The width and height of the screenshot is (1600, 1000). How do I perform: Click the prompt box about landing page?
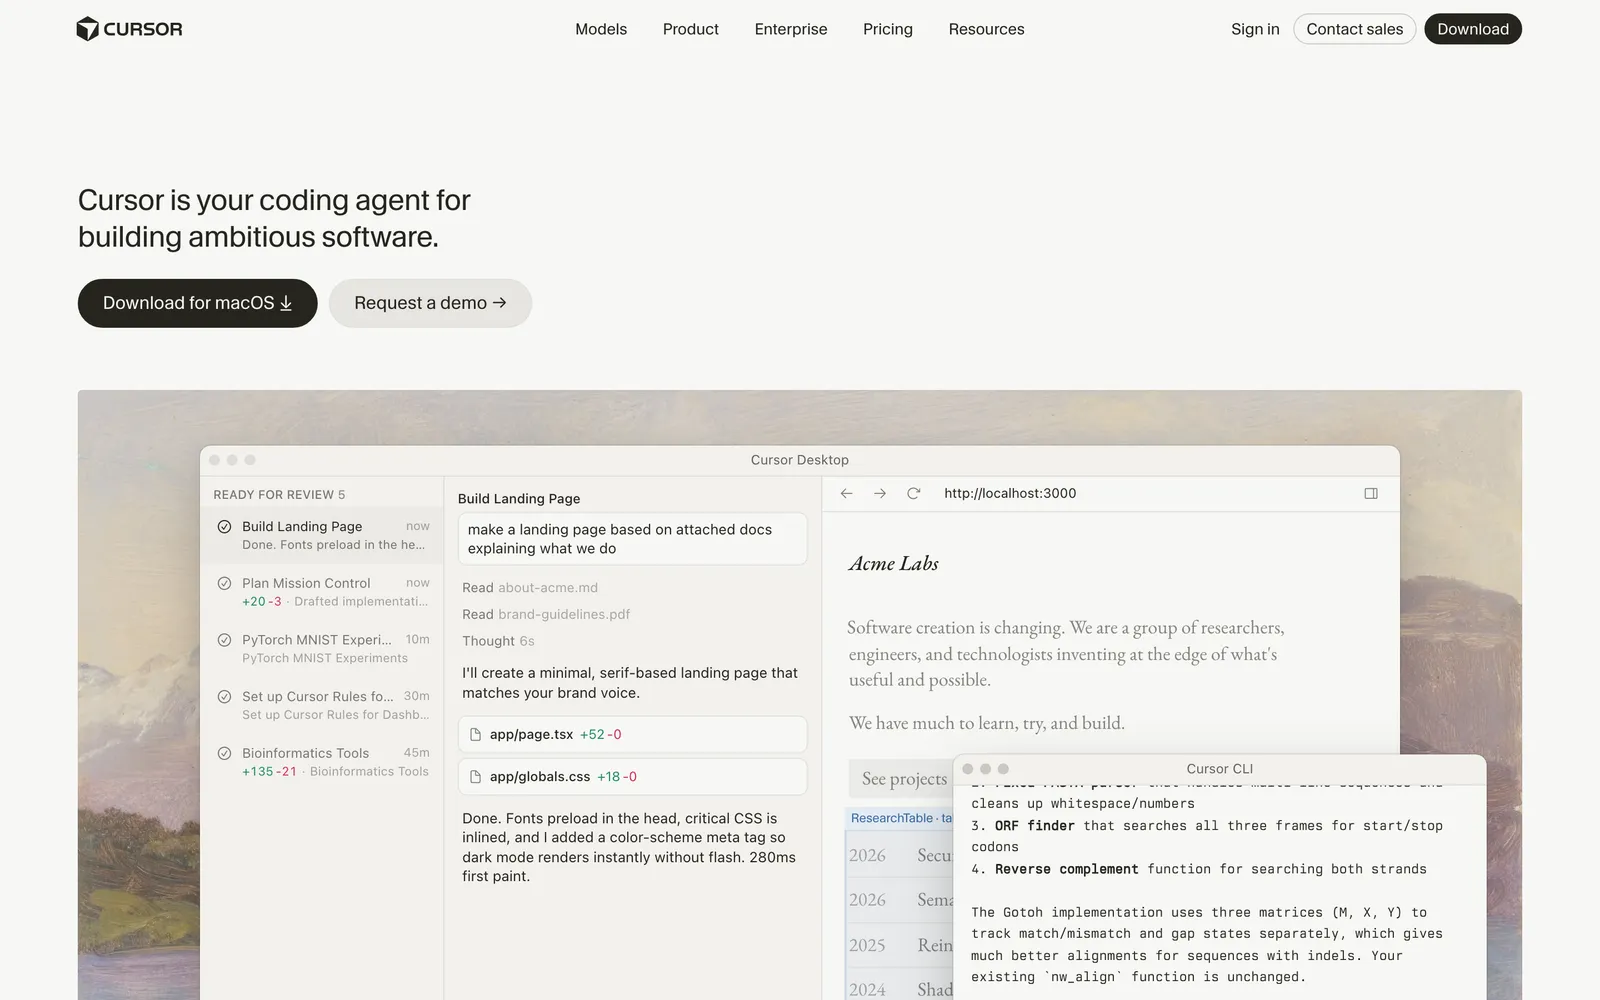click(632, 539)
